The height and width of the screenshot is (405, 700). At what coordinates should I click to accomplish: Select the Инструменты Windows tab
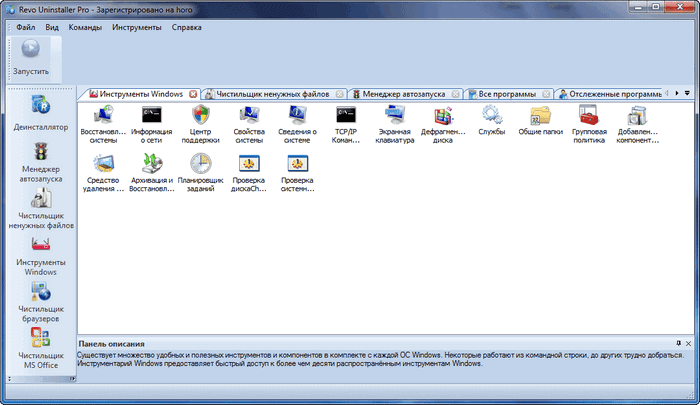point(141,94)
